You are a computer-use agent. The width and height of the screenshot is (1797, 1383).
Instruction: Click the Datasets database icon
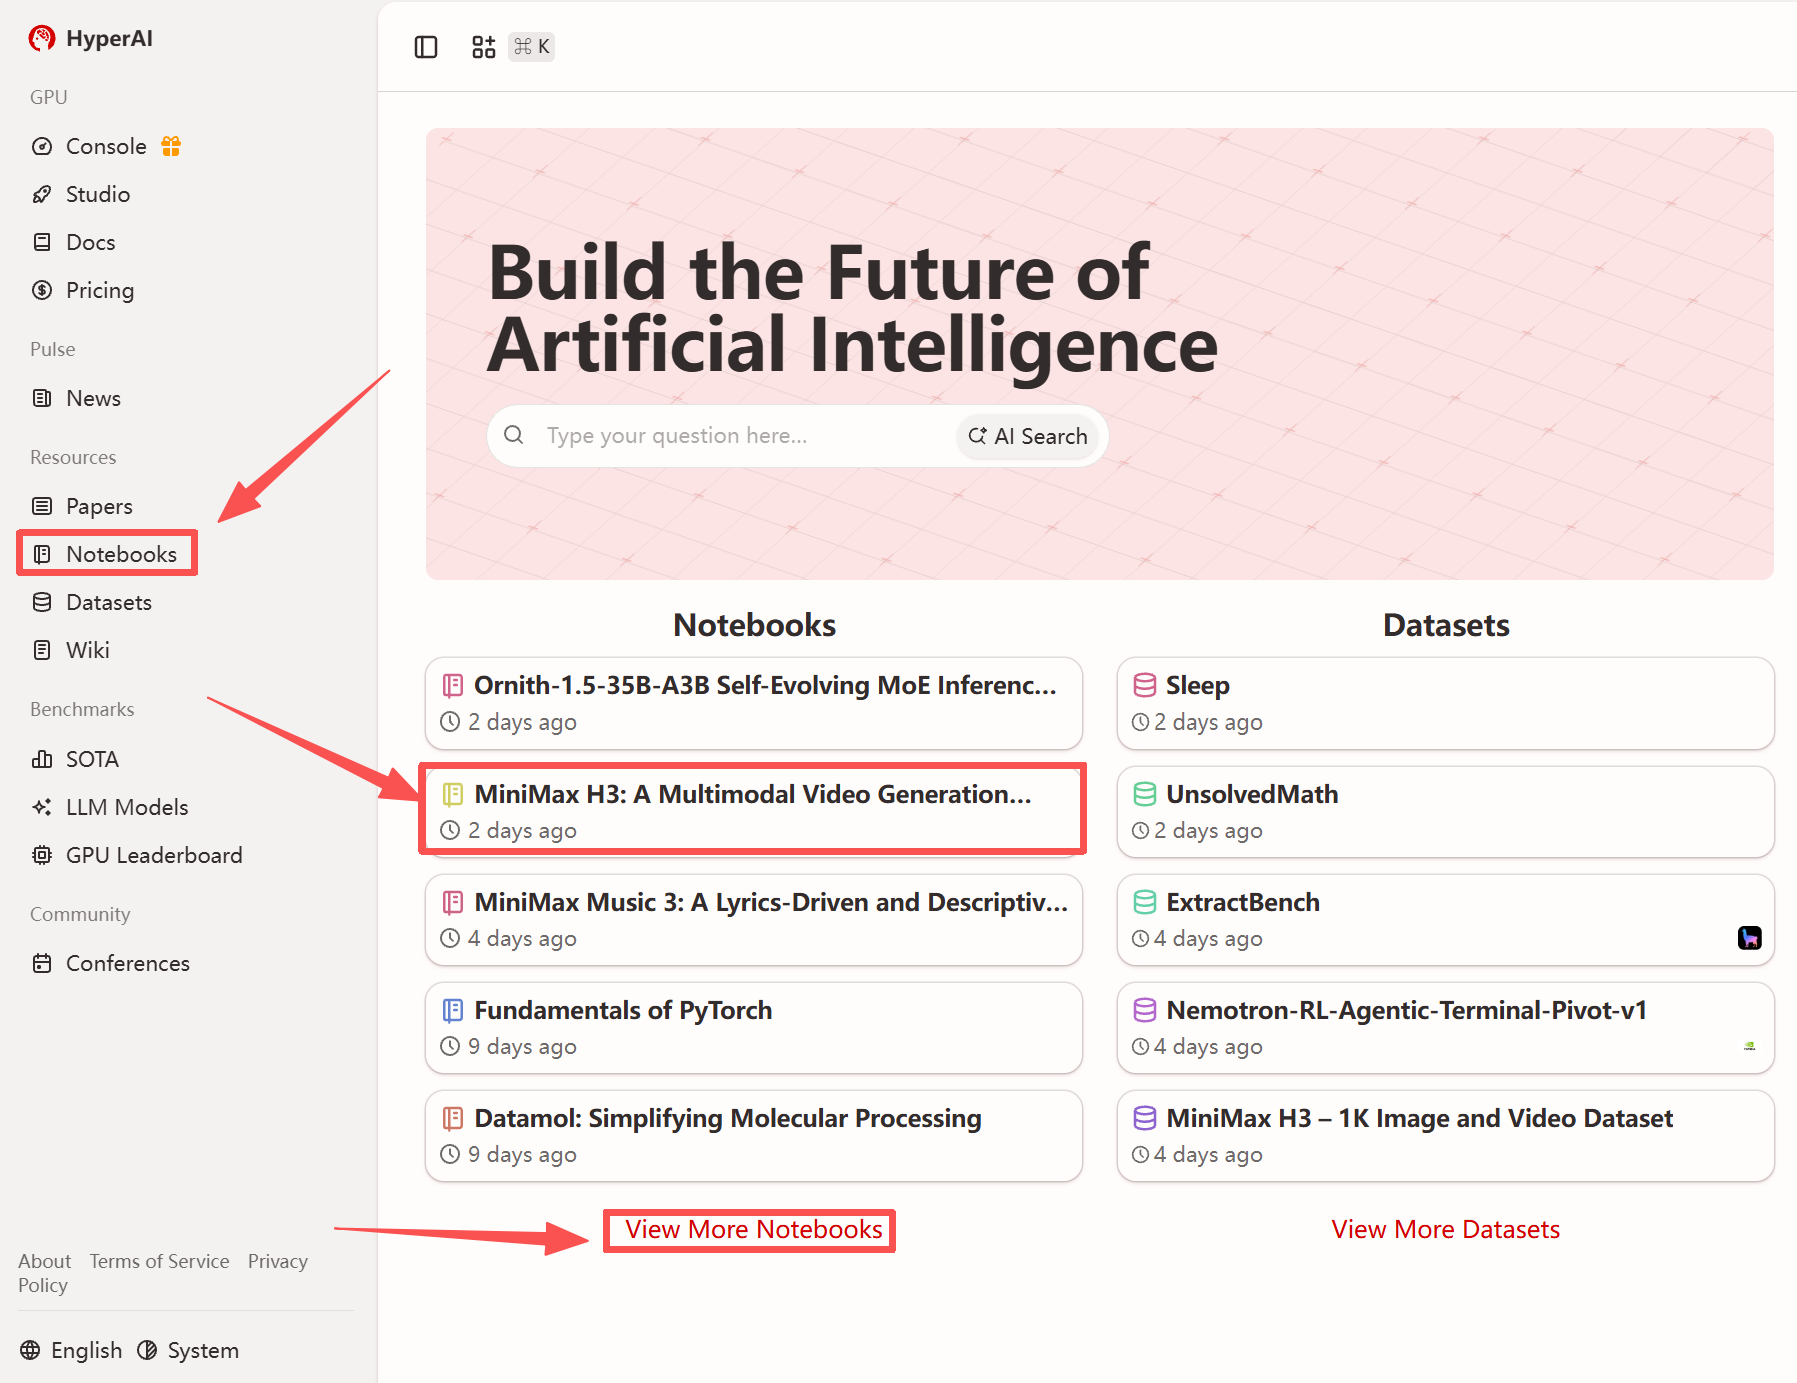click(x=42, y=603)
